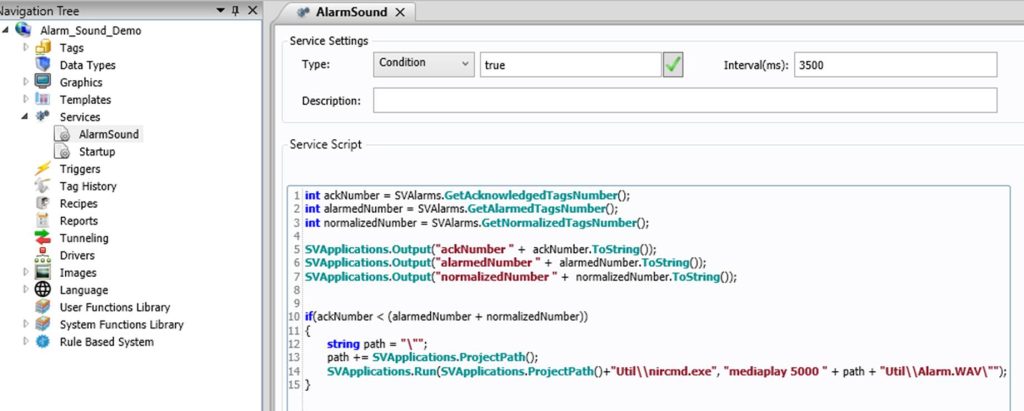Click the Language globe icon
This screenshot has height=411, width=1024.
(x=43, y=290)
